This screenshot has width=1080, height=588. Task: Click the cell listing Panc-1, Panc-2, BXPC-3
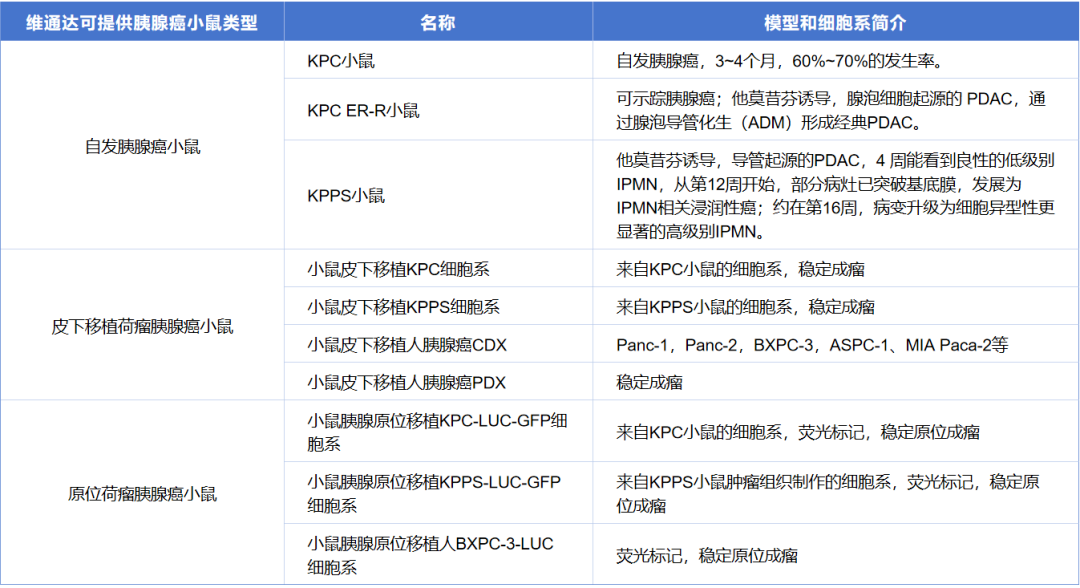[x=812, y=345]
